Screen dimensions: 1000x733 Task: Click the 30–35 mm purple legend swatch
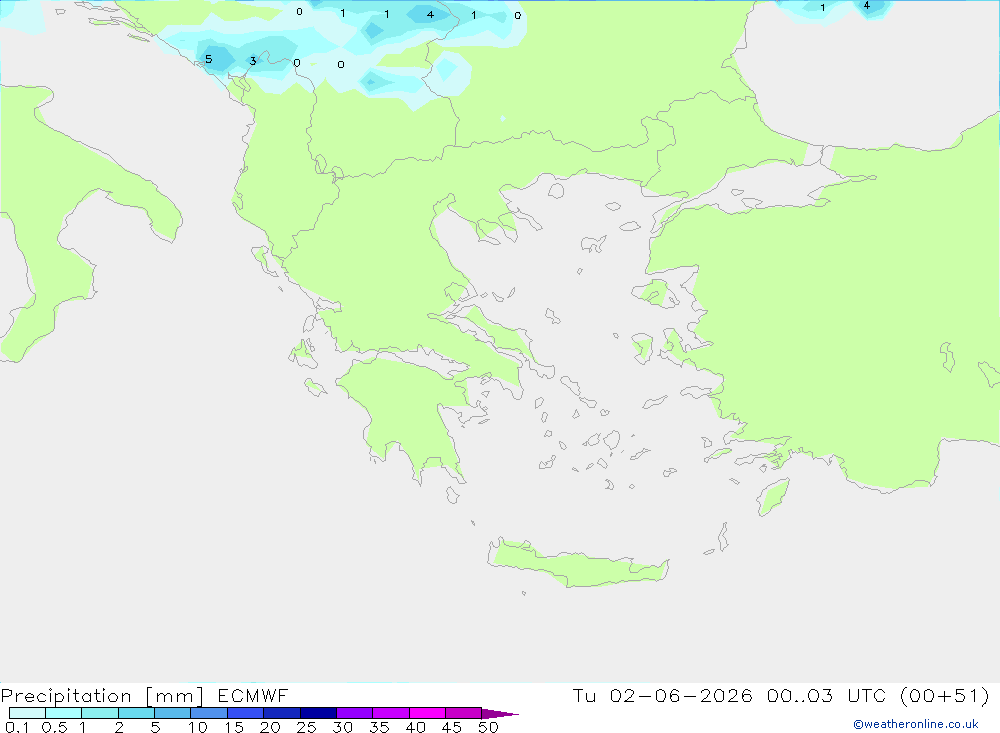pos(355,713)
